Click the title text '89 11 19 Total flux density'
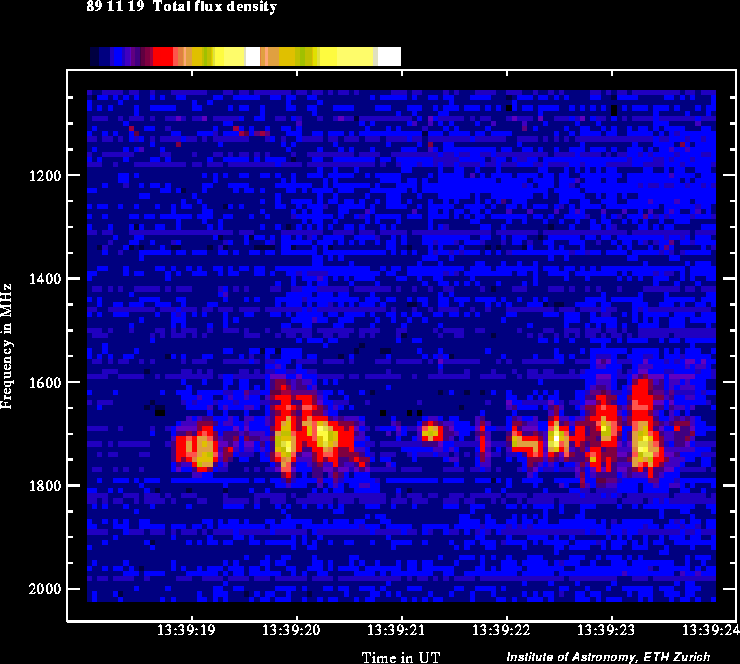 [x=182, y=7]
